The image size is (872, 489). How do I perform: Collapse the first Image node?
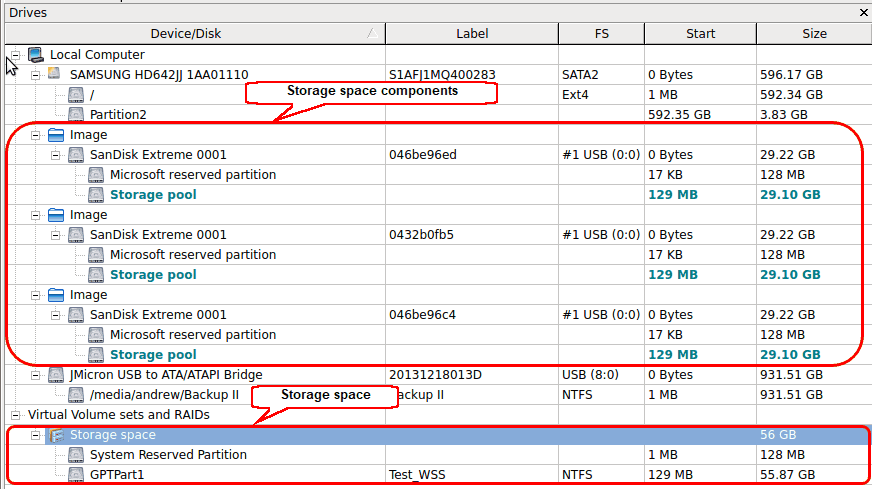36,135
